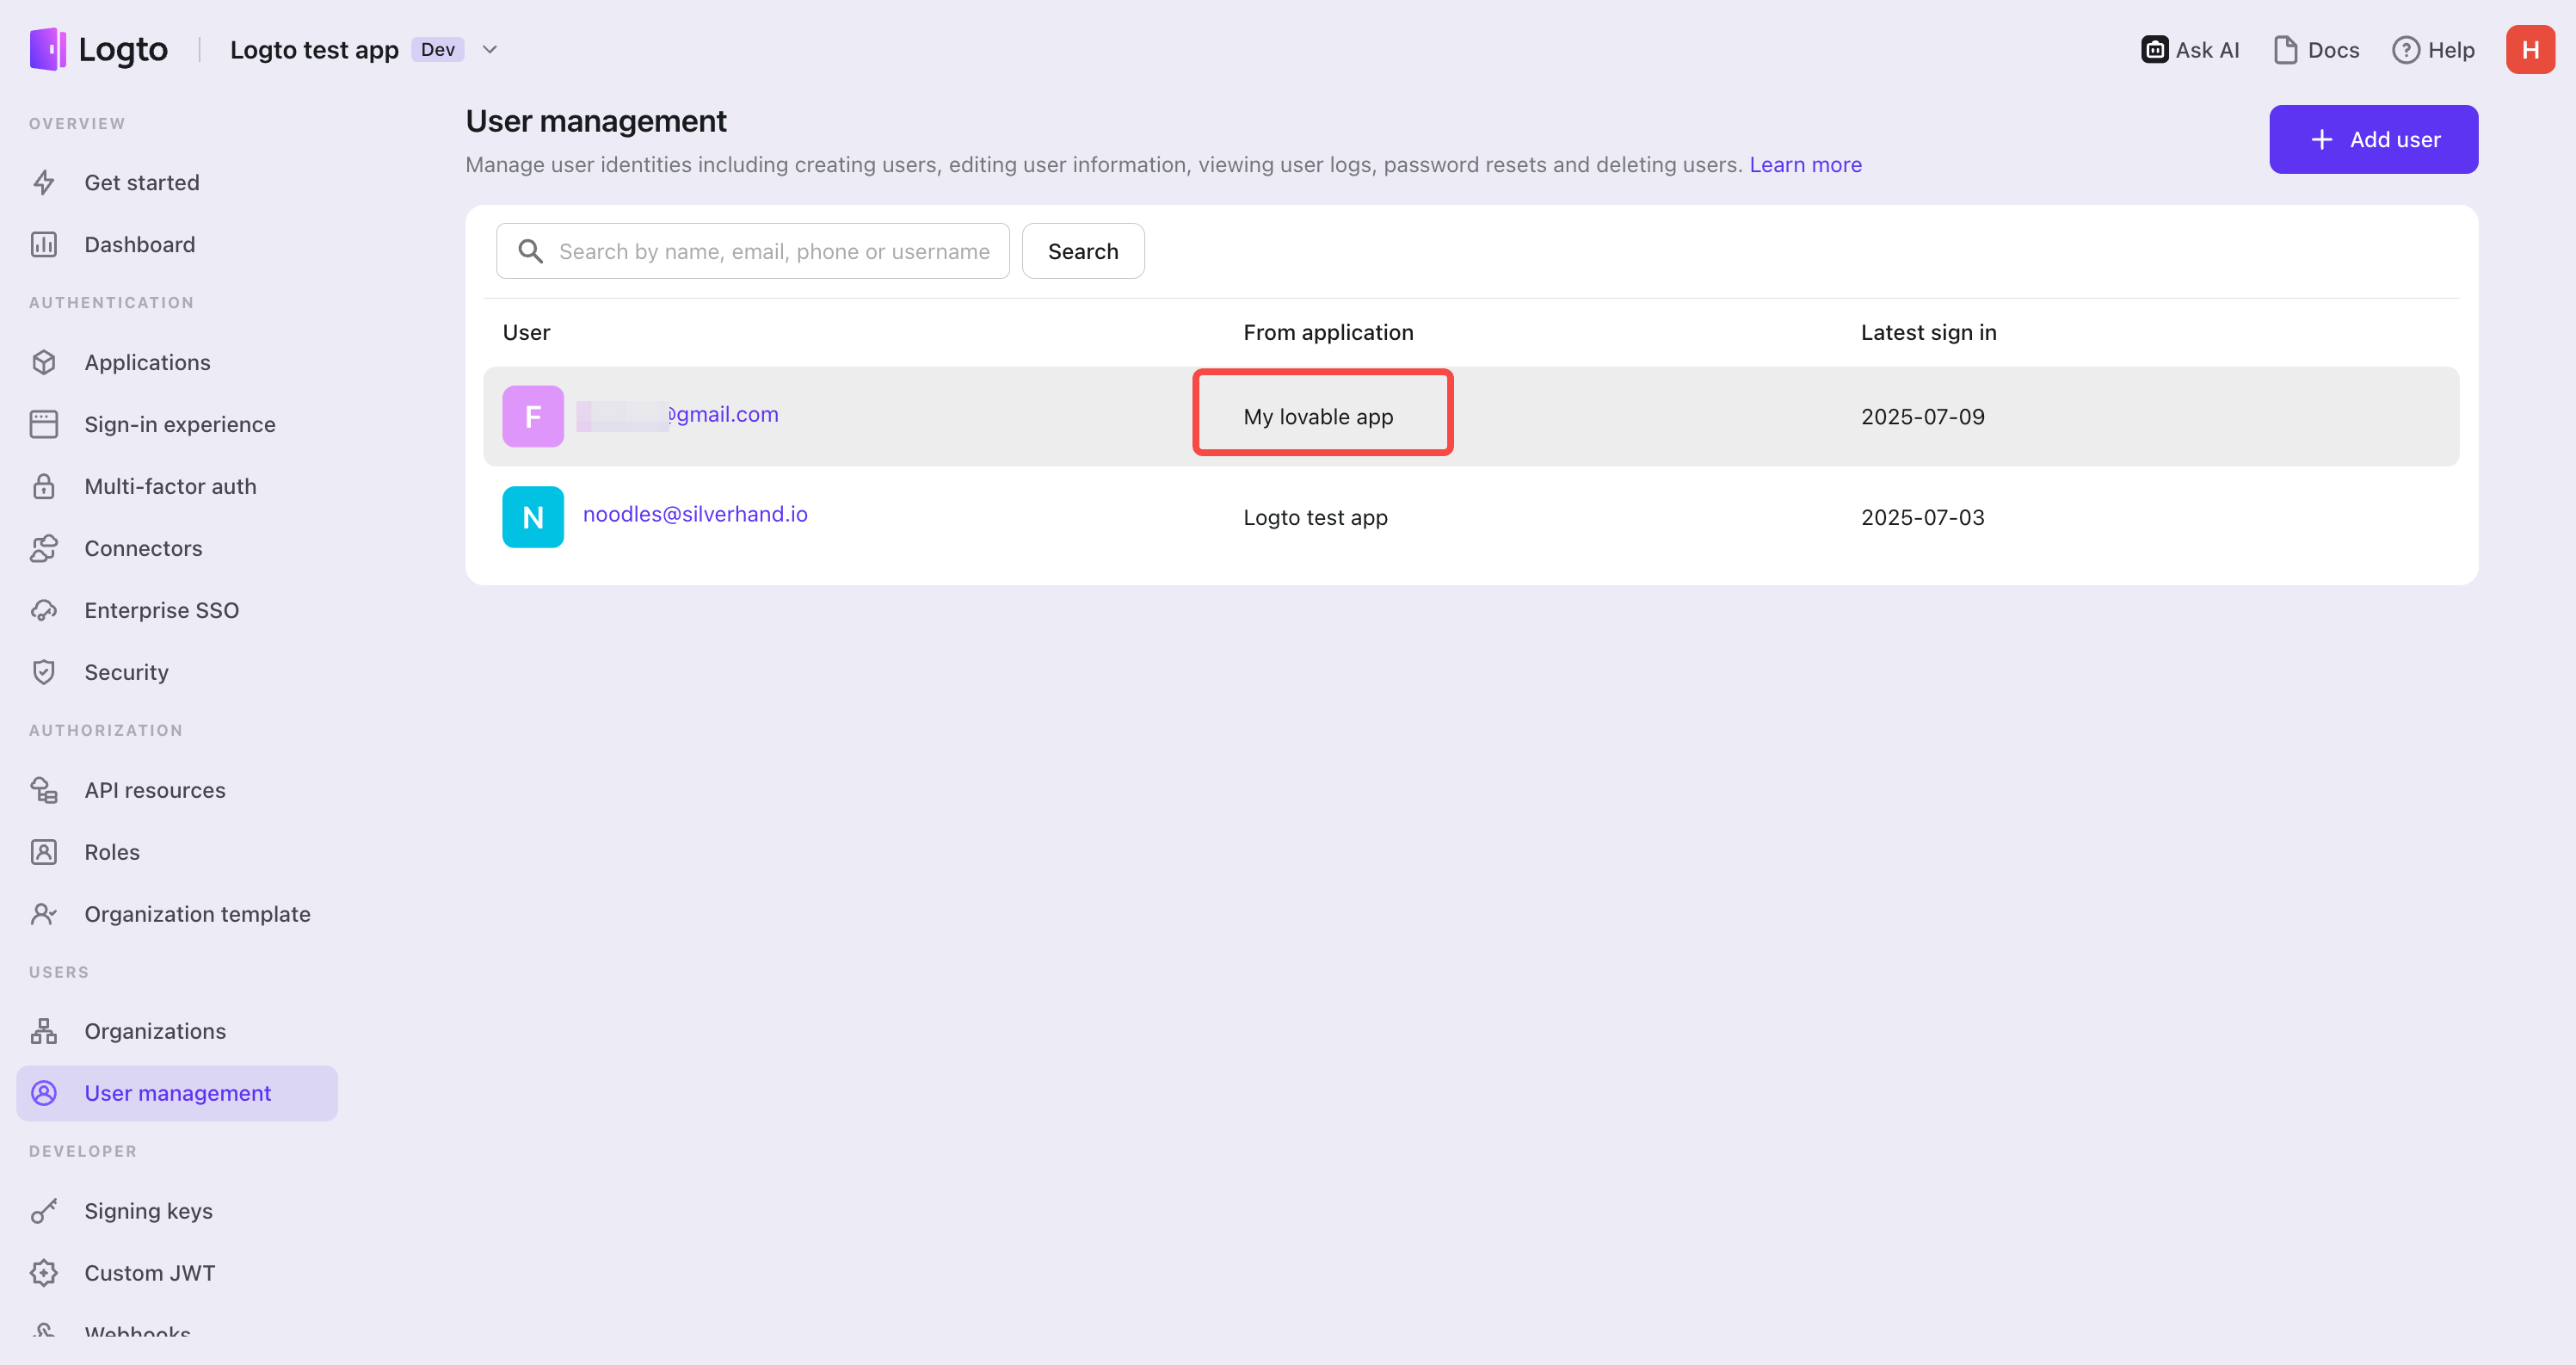Click the Security shield icon
Image resolution: width=2576 pixels, height=1365 pixels.
[x=44, y=672]
